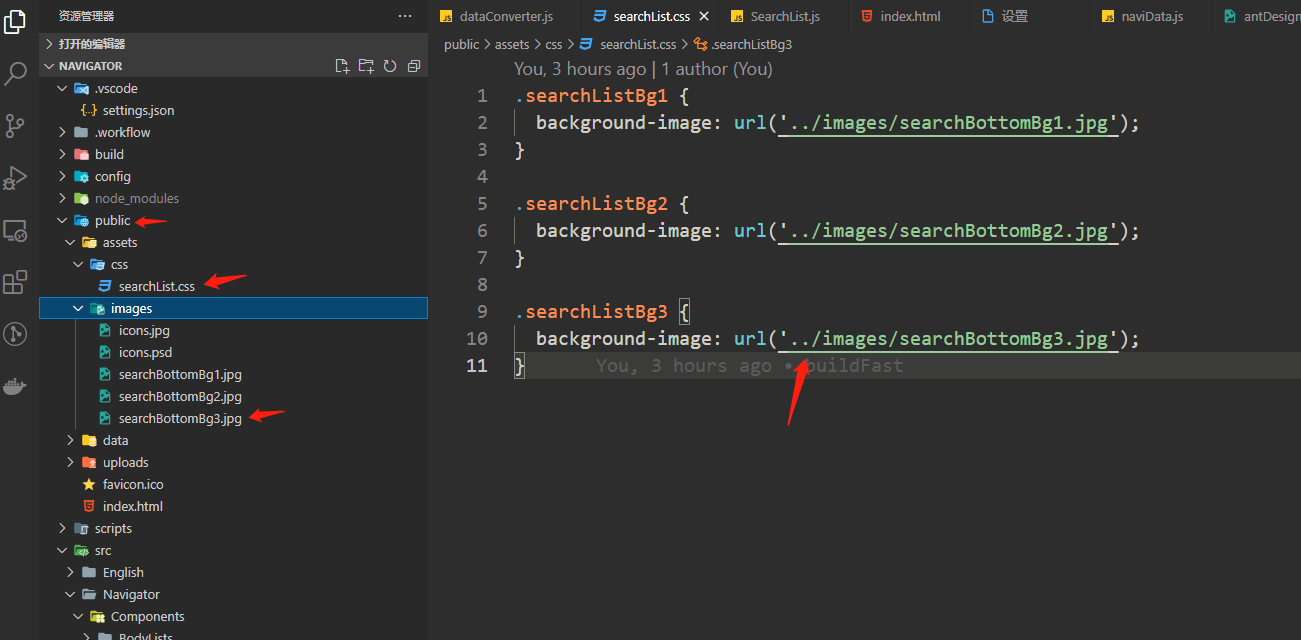Click New File icon in NAVIGATOR header
Image resolution: width=1301 pixels, height=640 pixels.
[x=342, y=66]
